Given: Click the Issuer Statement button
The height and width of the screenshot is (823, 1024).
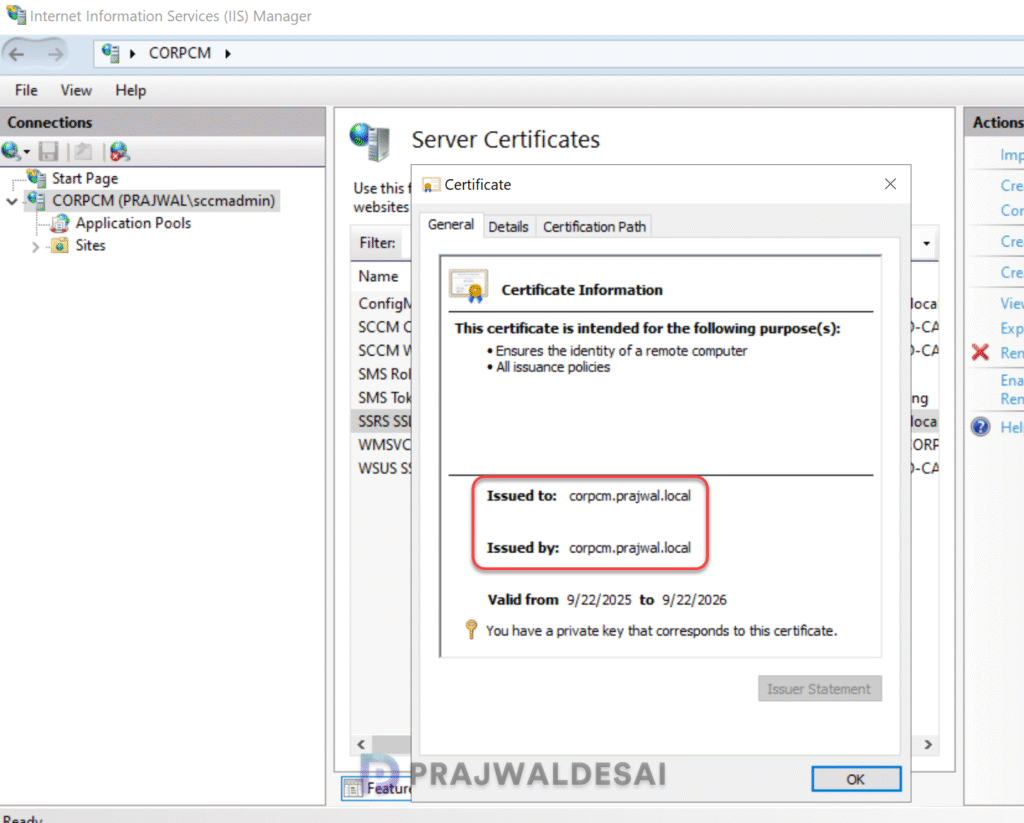Looking at the screenshot, I should click(819, 689).
